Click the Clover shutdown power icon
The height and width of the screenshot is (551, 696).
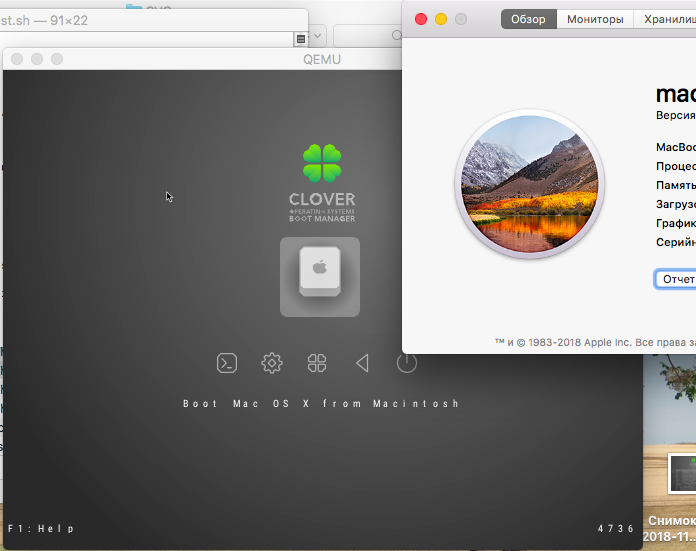pyautogui.click(x=407, y=363)
